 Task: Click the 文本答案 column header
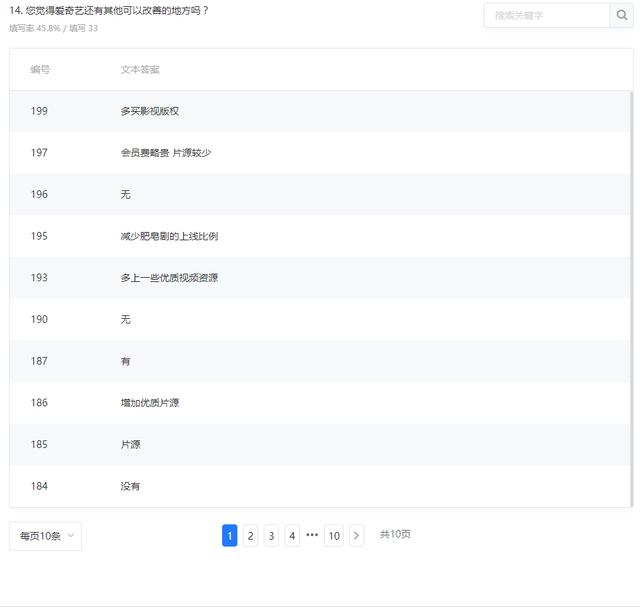(140, 69)
